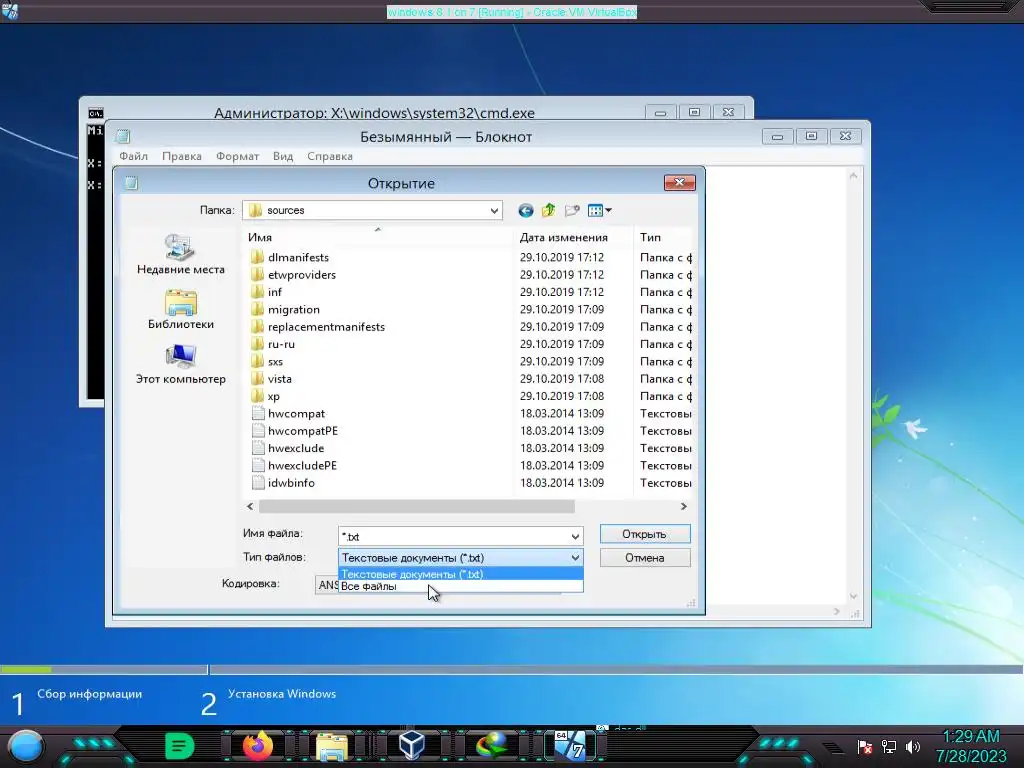Go up one folder level icon
This screenshot has height=768, width=1024.
point(549,210)
